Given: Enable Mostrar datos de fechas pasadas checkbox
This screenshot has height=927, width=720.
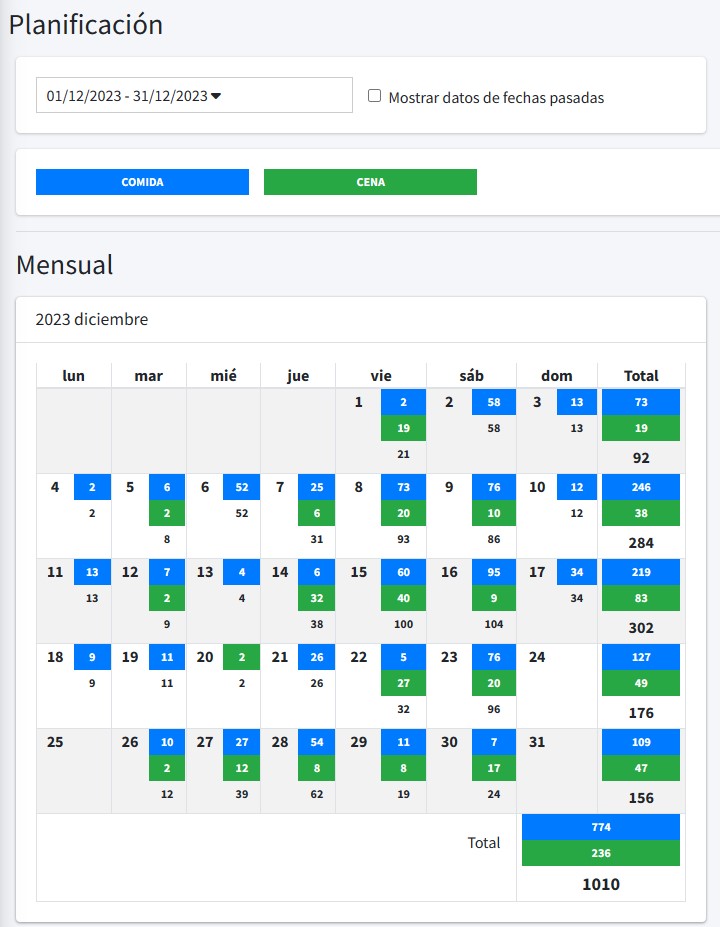Looking at the screenshot, I should [x=375, y=97].
